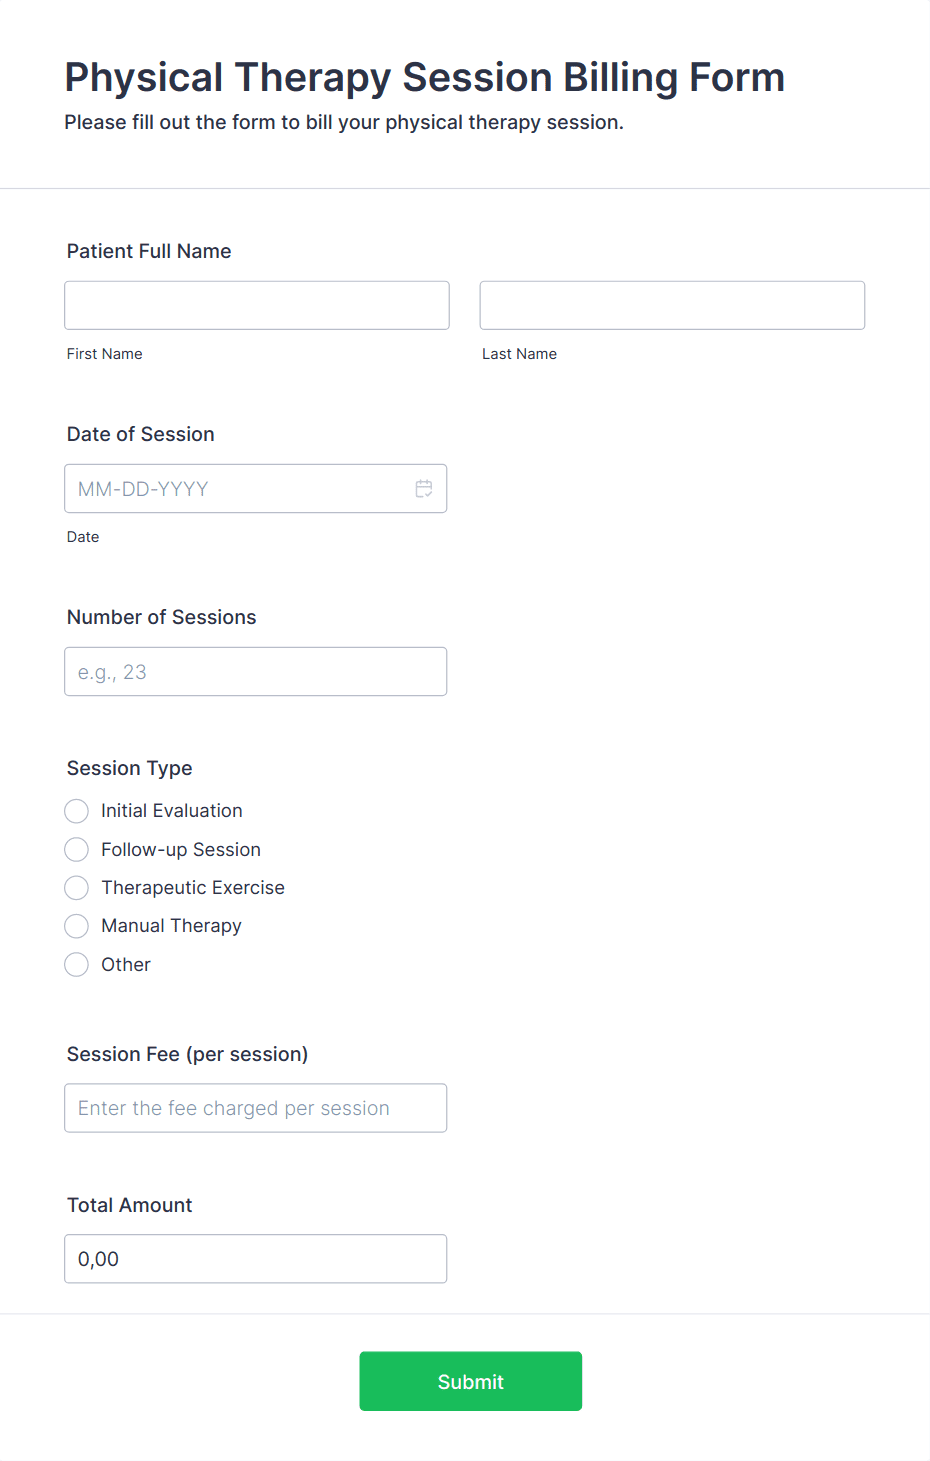Click the Session Fee input field
Viewport: 930px width, 1461px height.
[x=255, y=1108]
